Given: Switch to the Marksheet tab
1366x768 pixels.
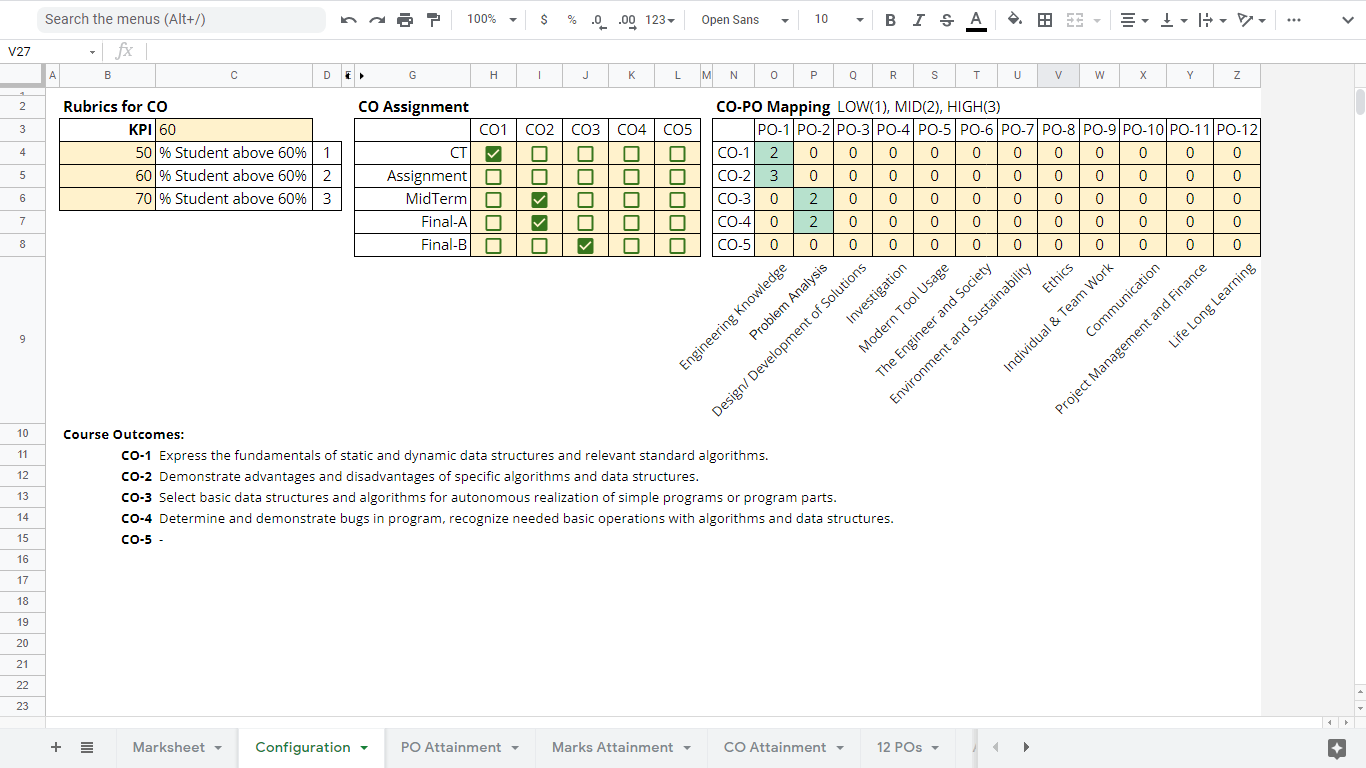Looking at the screenshot, I should (169, 747).
